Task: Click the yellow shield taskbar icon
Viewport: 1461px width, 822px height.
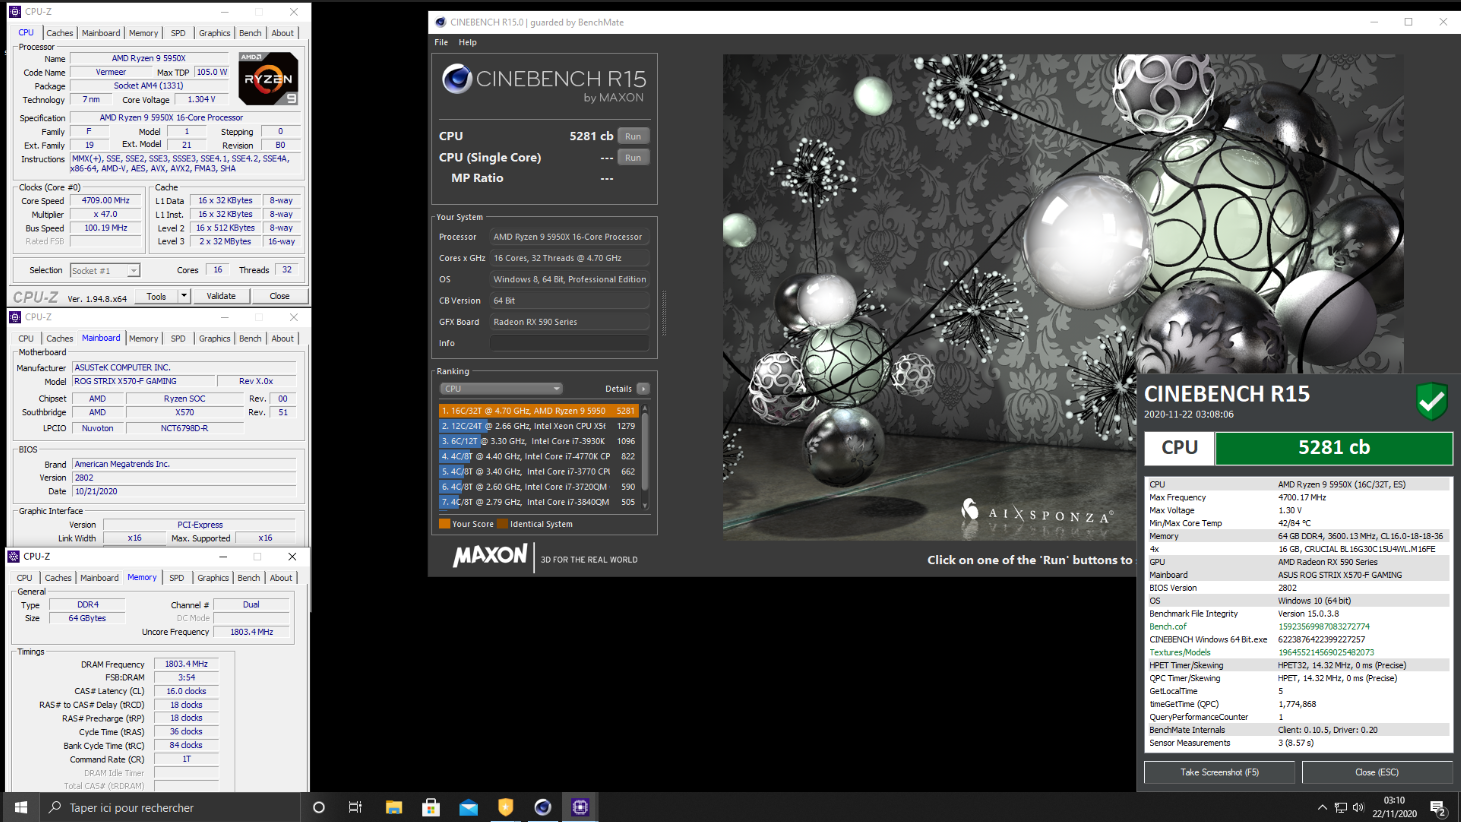Action: click(x=505, y=807)
